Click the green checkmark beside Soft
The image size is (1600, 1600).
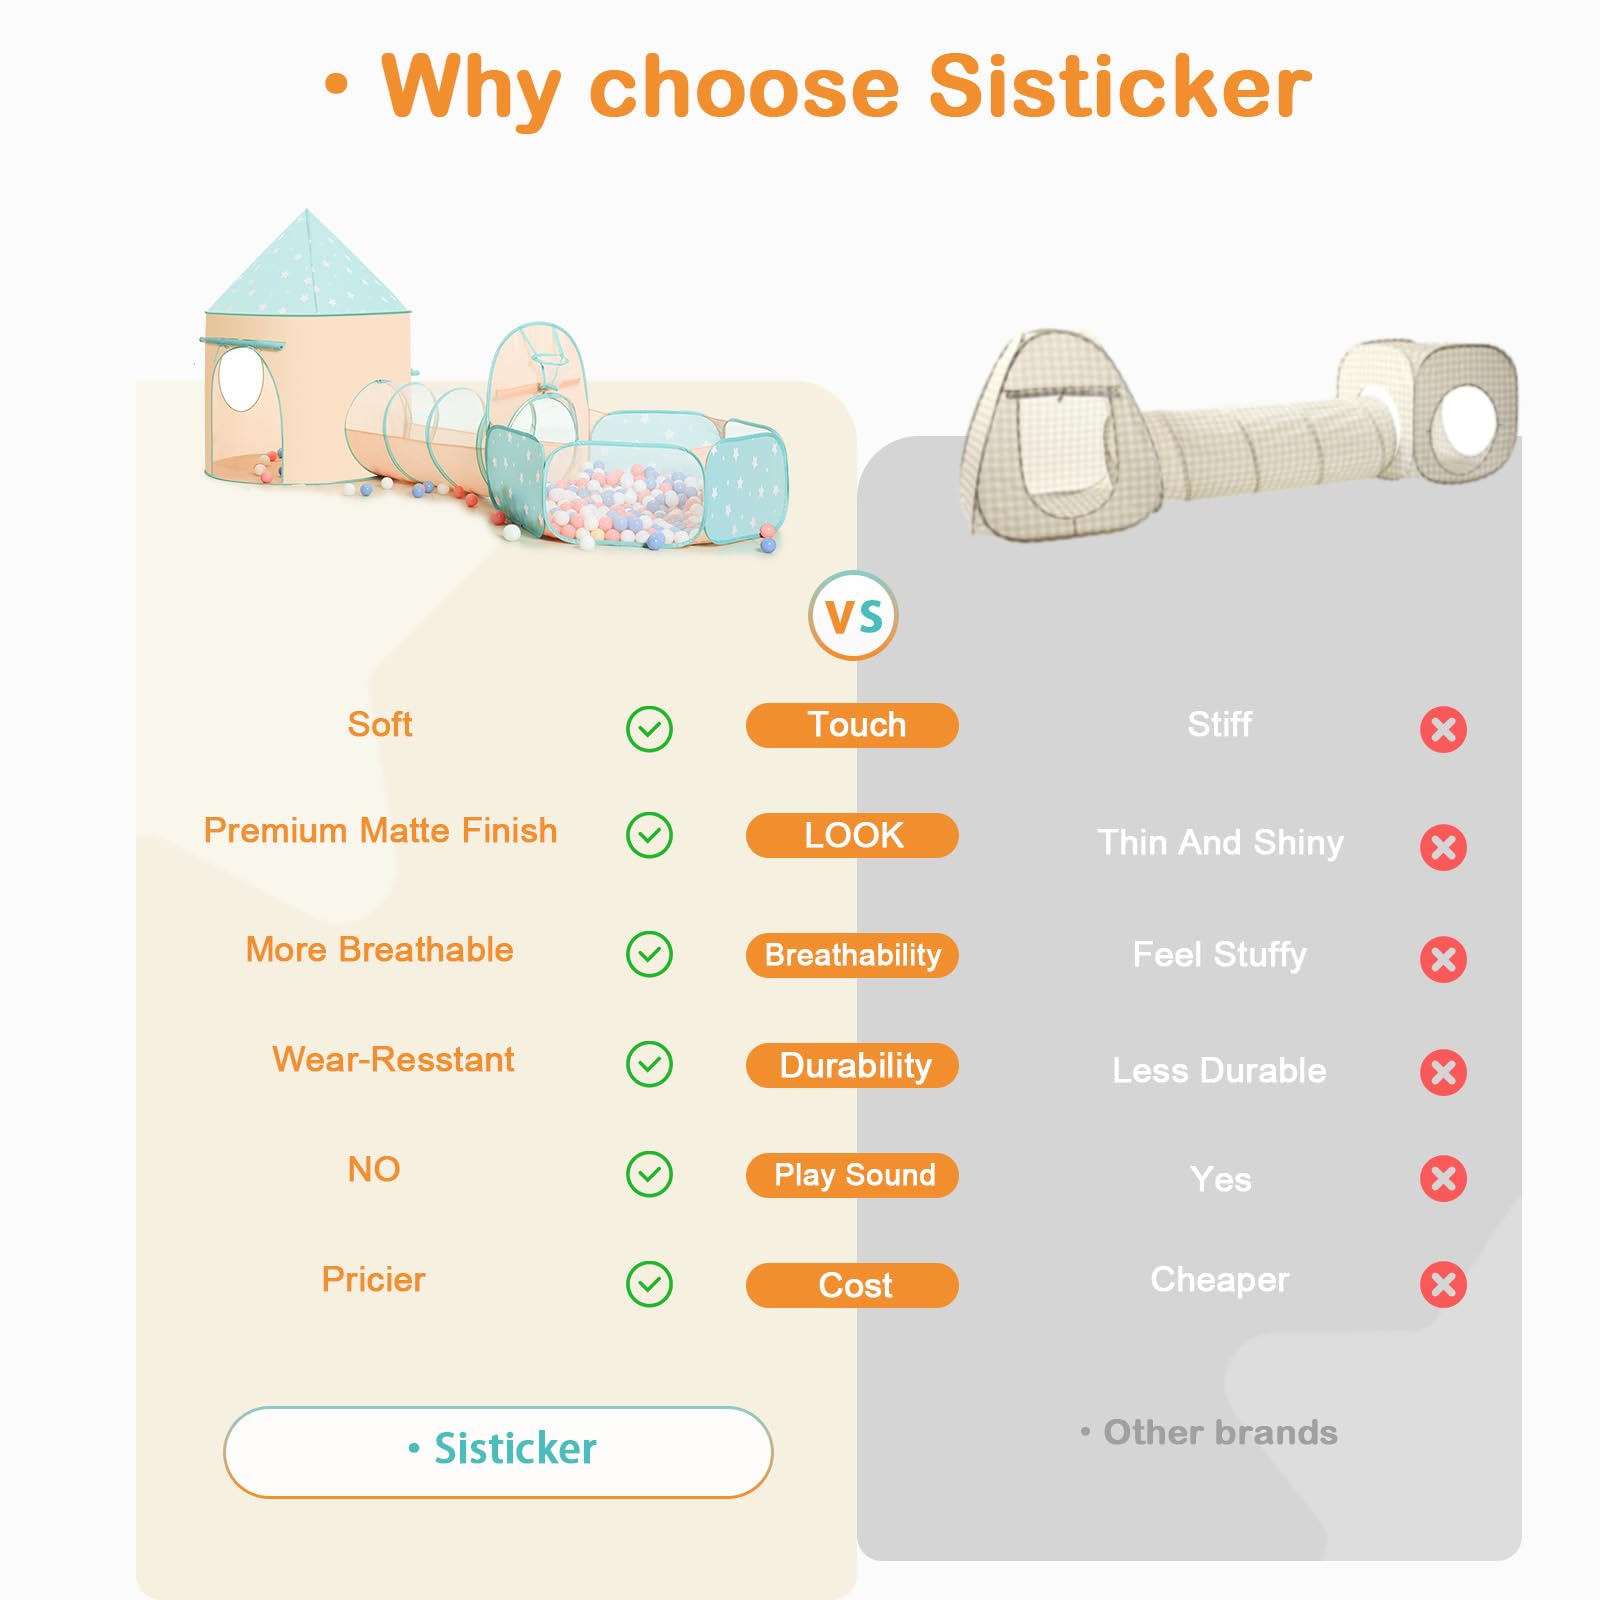point(649,729)
